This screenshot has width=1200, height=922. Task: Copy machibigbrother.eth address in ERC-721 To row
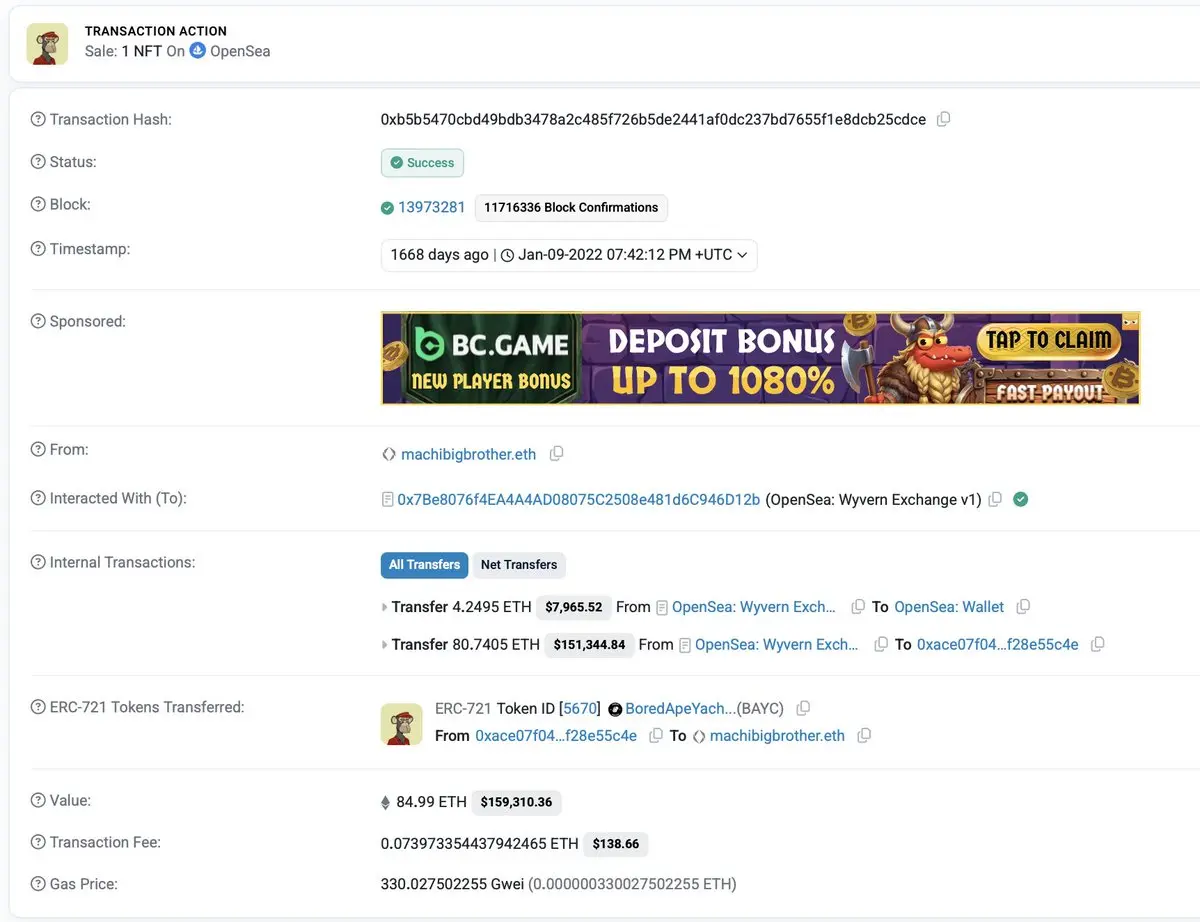tap(864, 736)
